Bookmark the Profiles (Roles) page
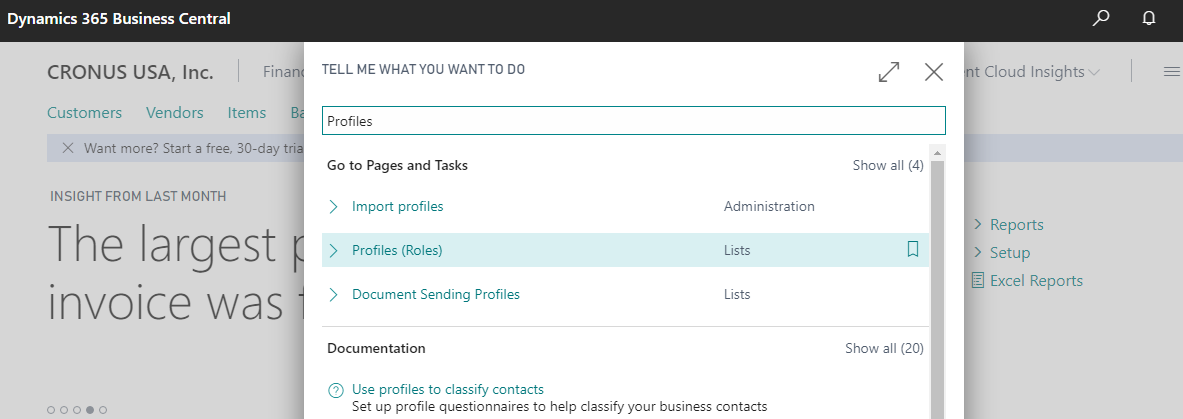 tap(913, 250)
